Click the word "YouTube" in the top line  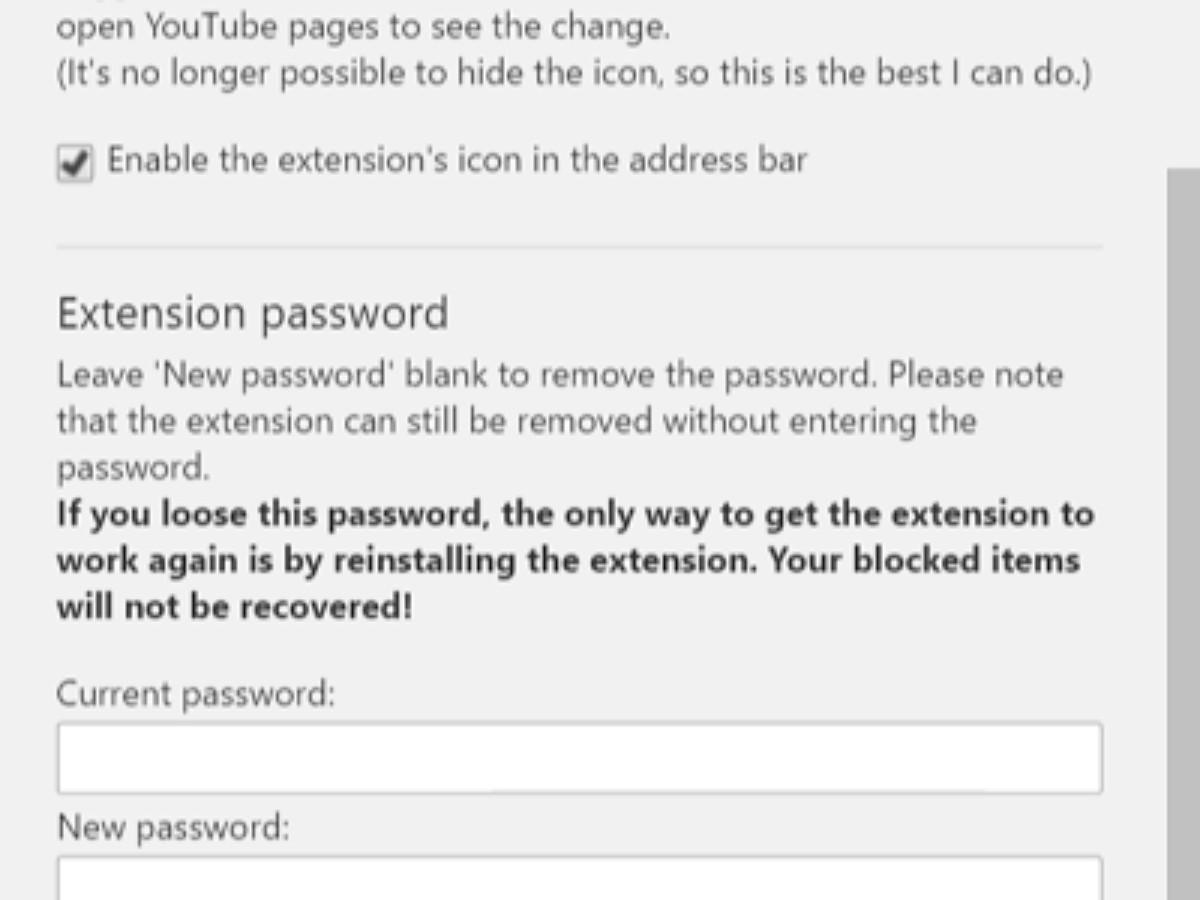point(201,28)
